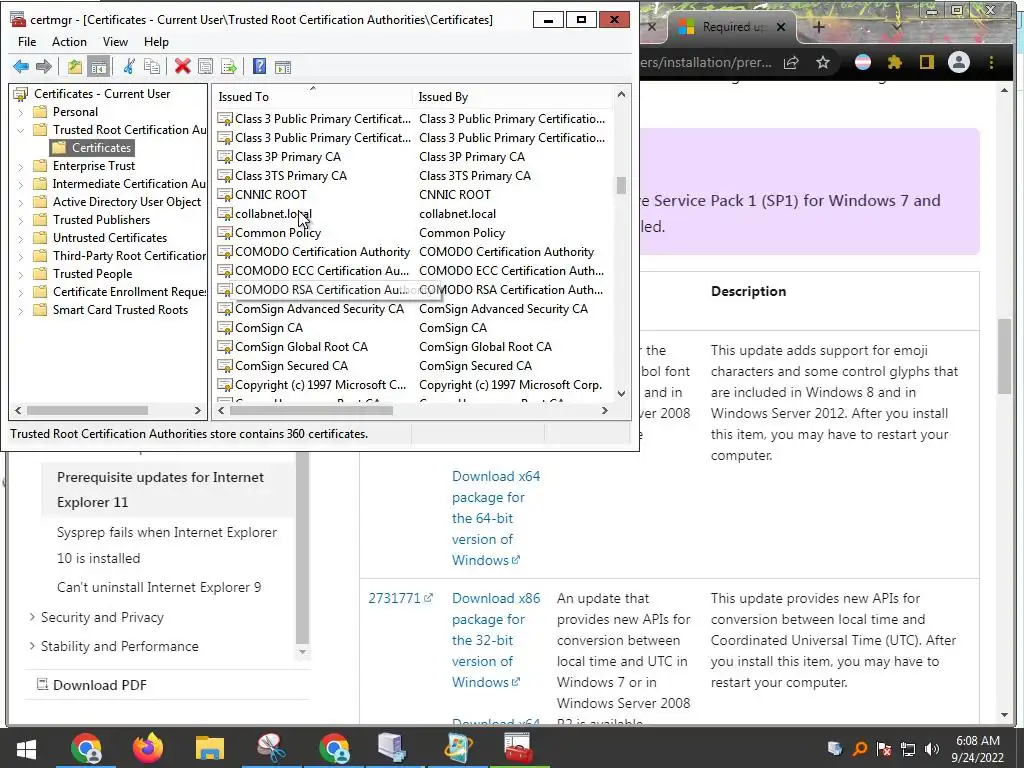Screen dimensions: 1024x768
Task: Select Certificates folder under Trusted Root
Action: [93, 148]
